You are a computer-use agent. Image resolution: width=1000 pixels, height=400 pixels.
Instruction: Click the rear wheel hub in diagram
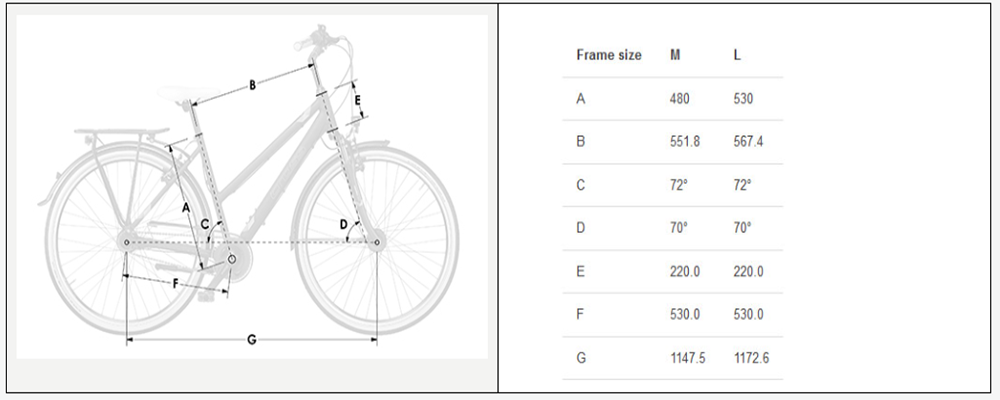tap(126, 242)
